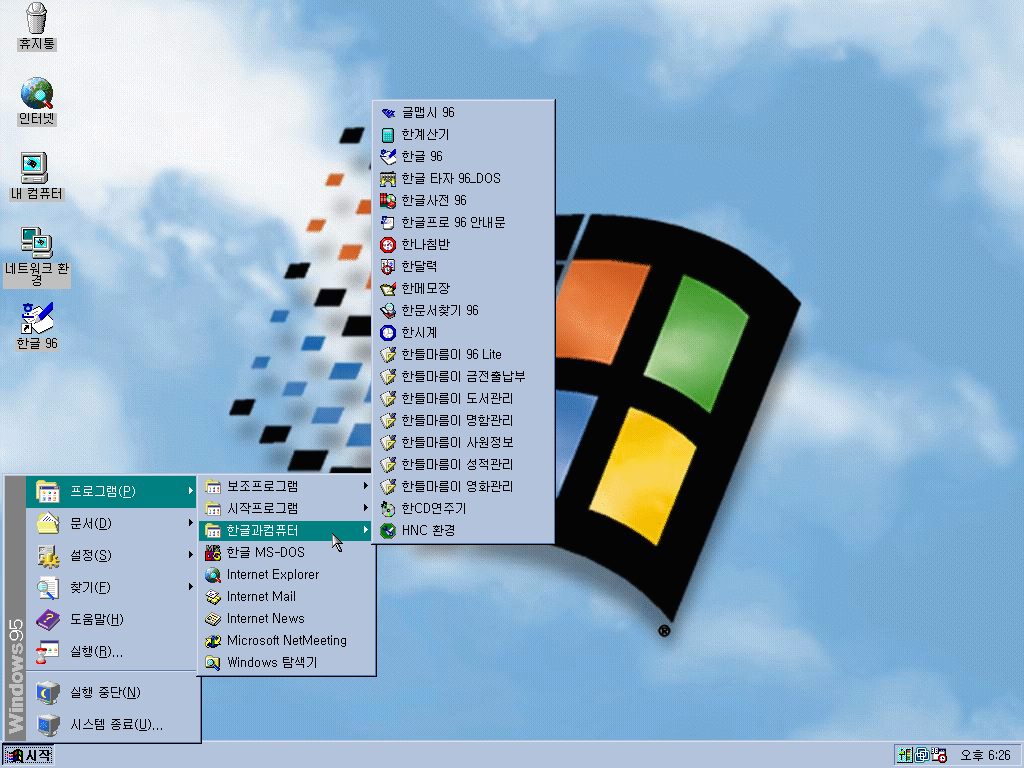This screenshot has width=1024, height=768.
Task: Click the 한CD연주기 CD player icon
Action: 388,509
